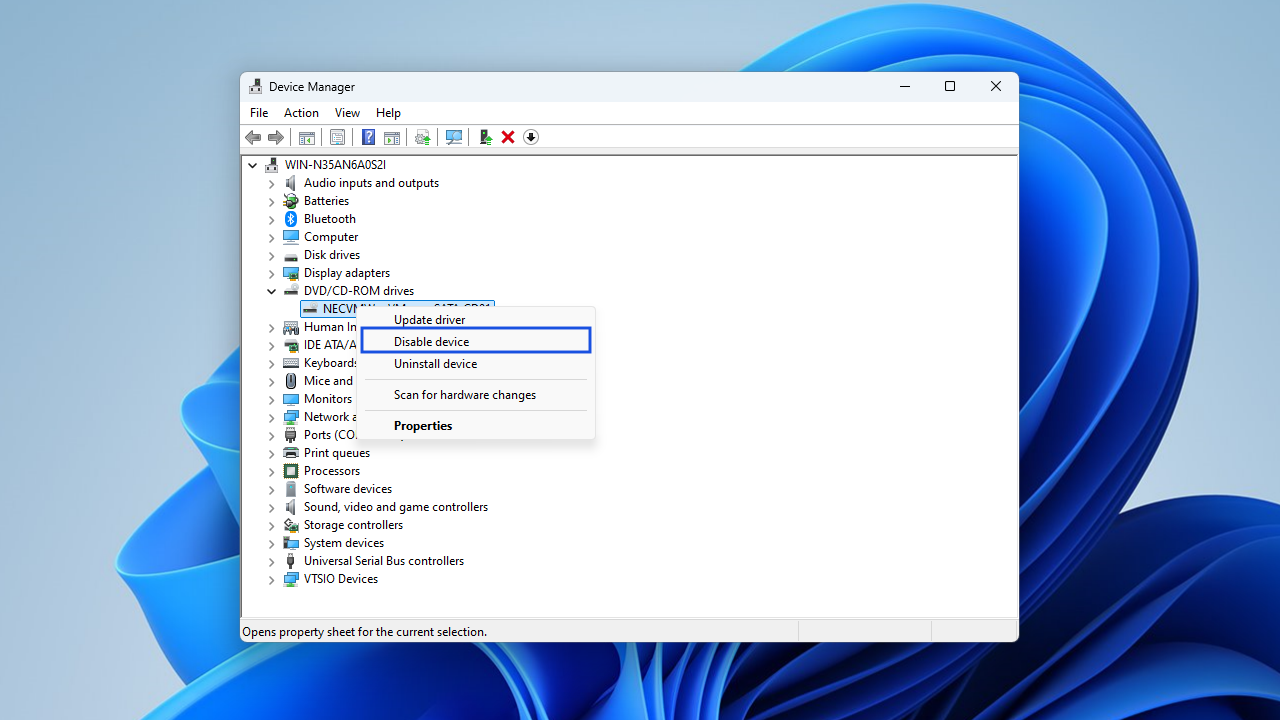Expand the Disk drives node
Viewport: 1280px width, 720px height.
(x=271, y=255)
